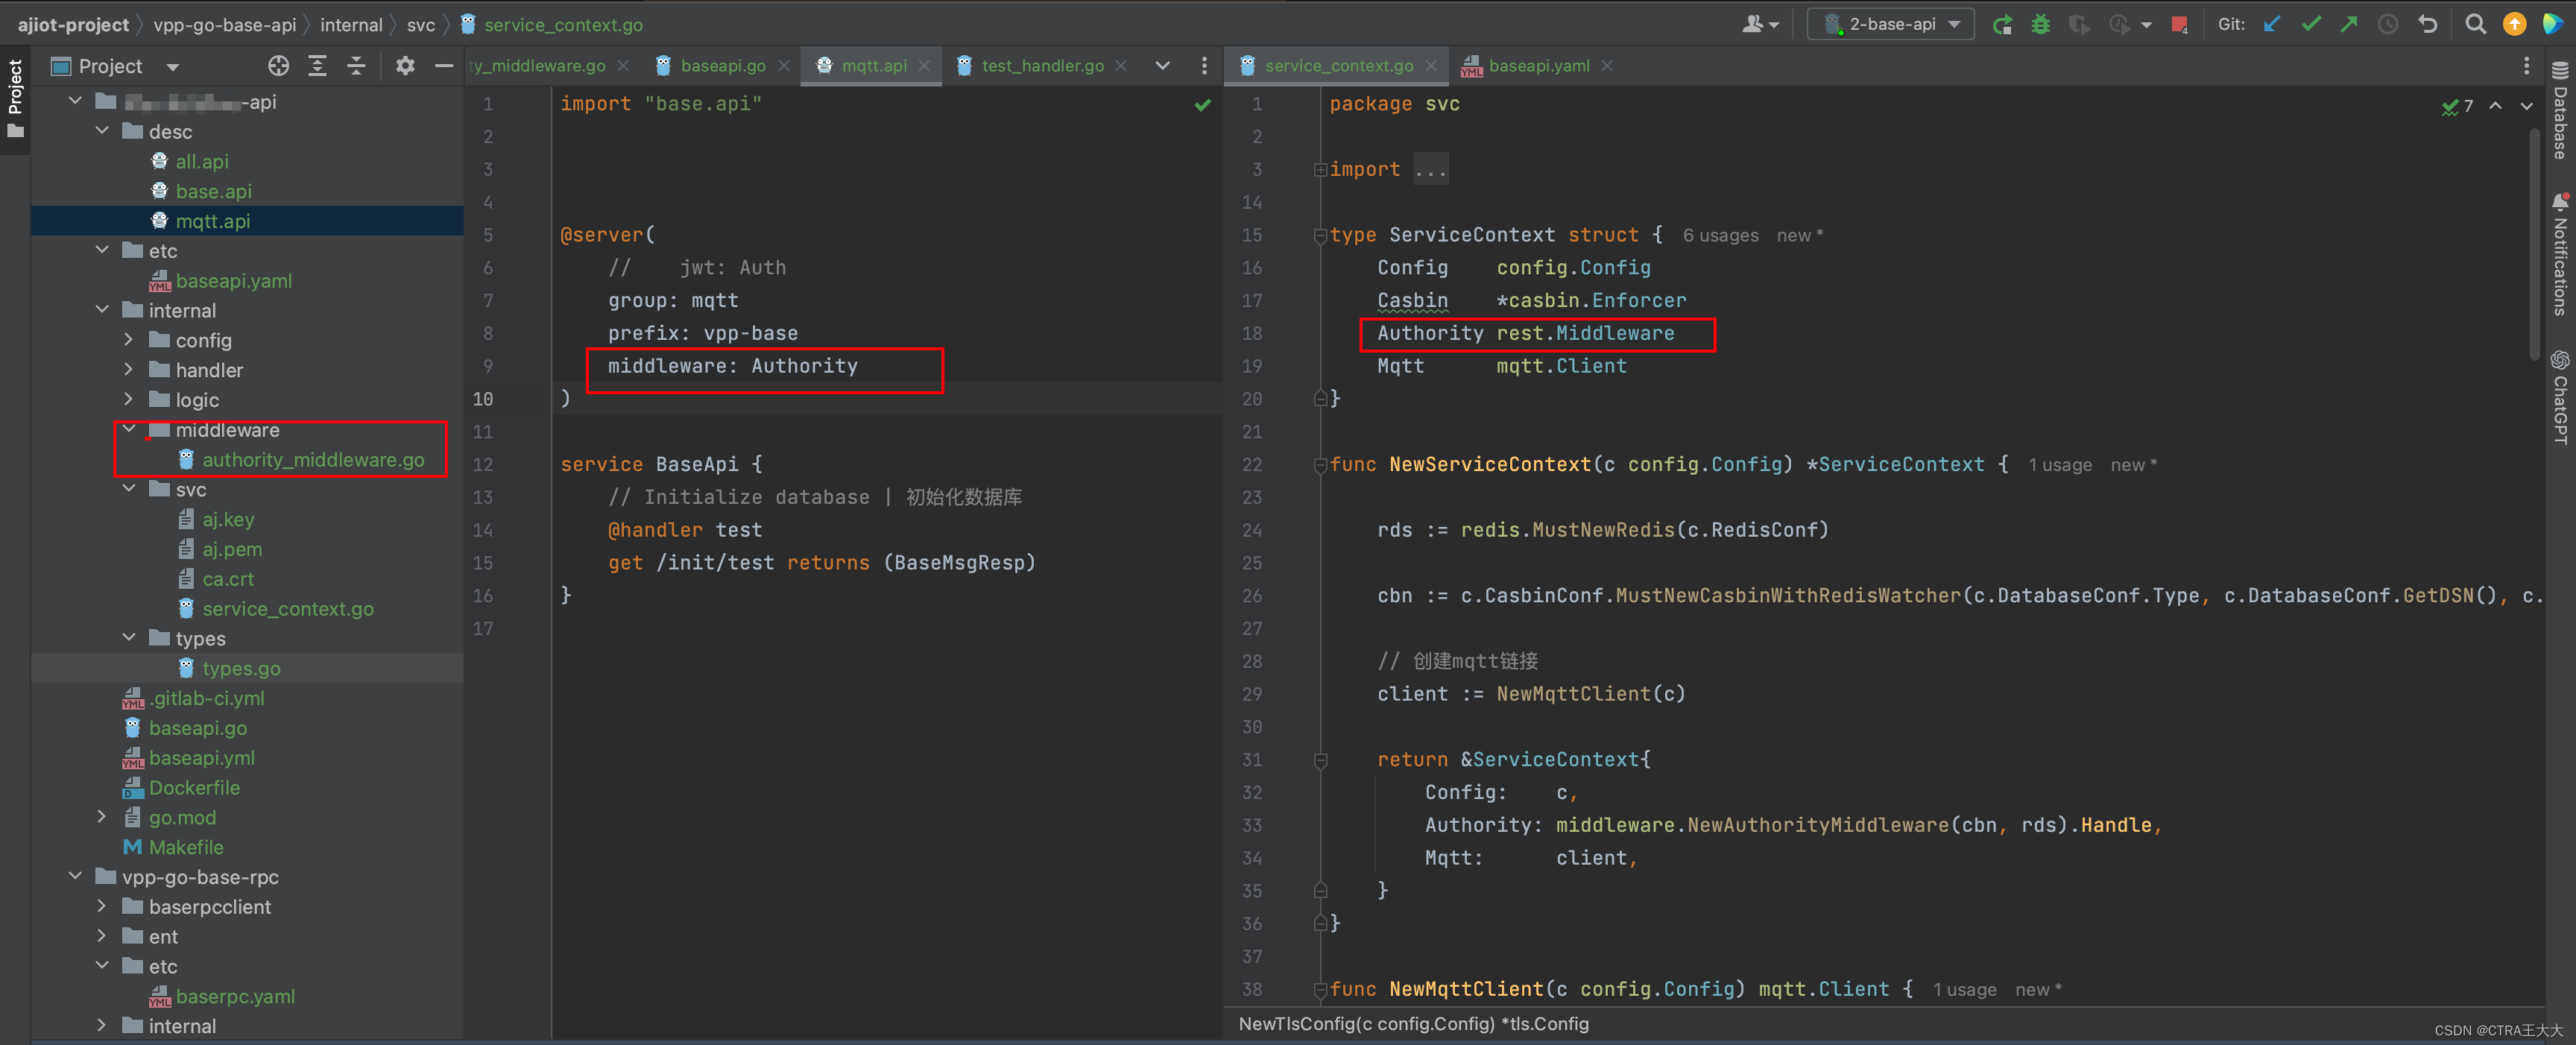Viewport: 2576px width, 1045px height.
Task: Open Makefile in project tree
Action: [x=186, y=847]
